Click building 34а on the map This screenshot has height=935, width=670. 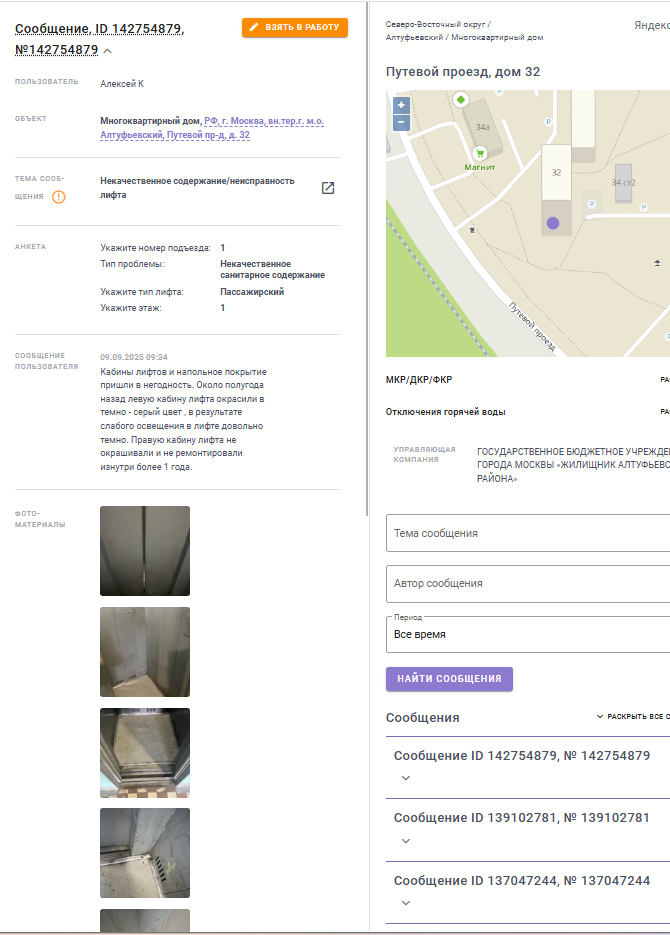point(482,127)
